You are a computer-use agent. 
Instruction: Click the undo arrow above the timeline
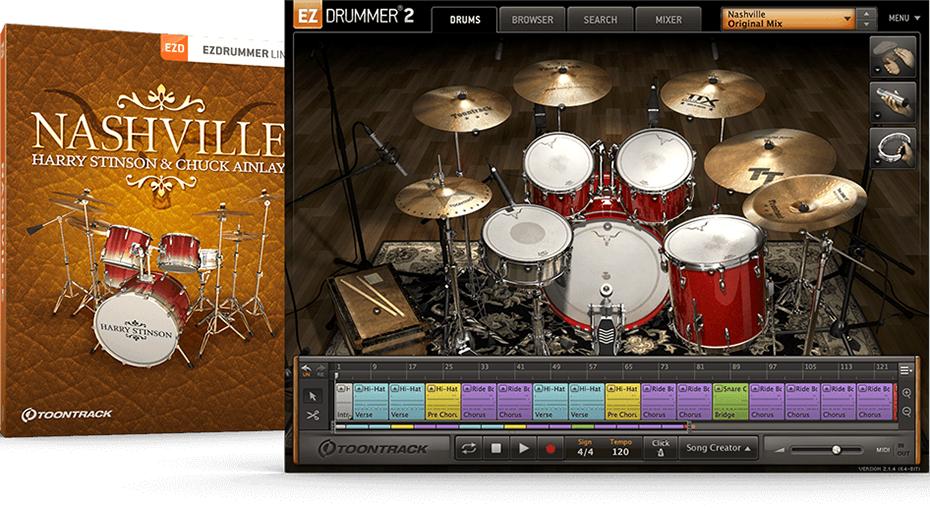[307, 368]
